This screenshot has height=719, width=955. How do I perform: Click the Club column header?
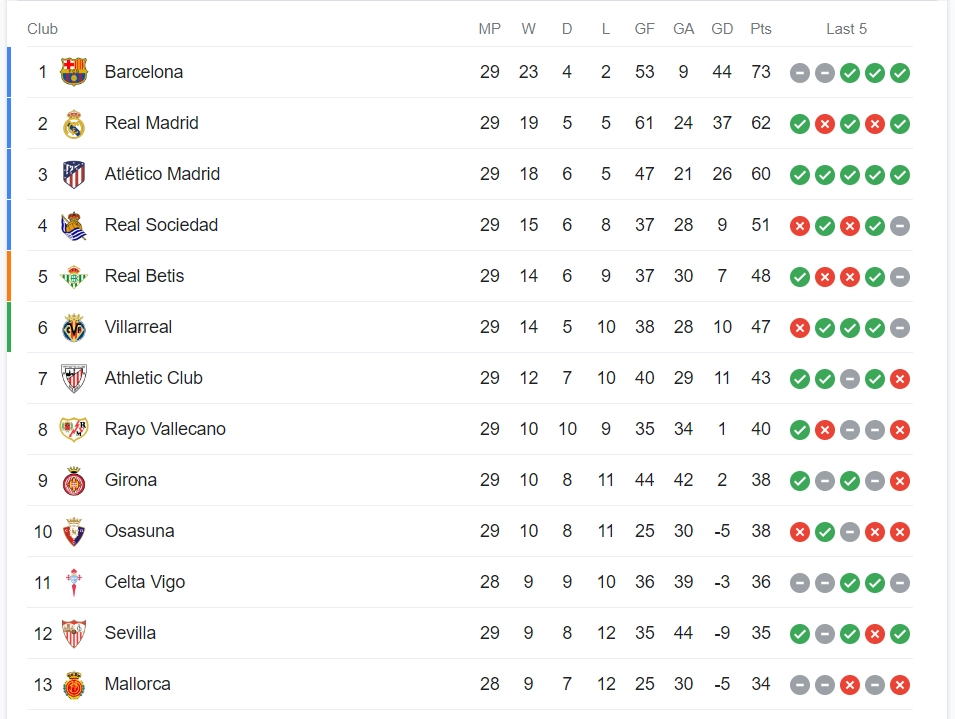(x=42, y=29)
